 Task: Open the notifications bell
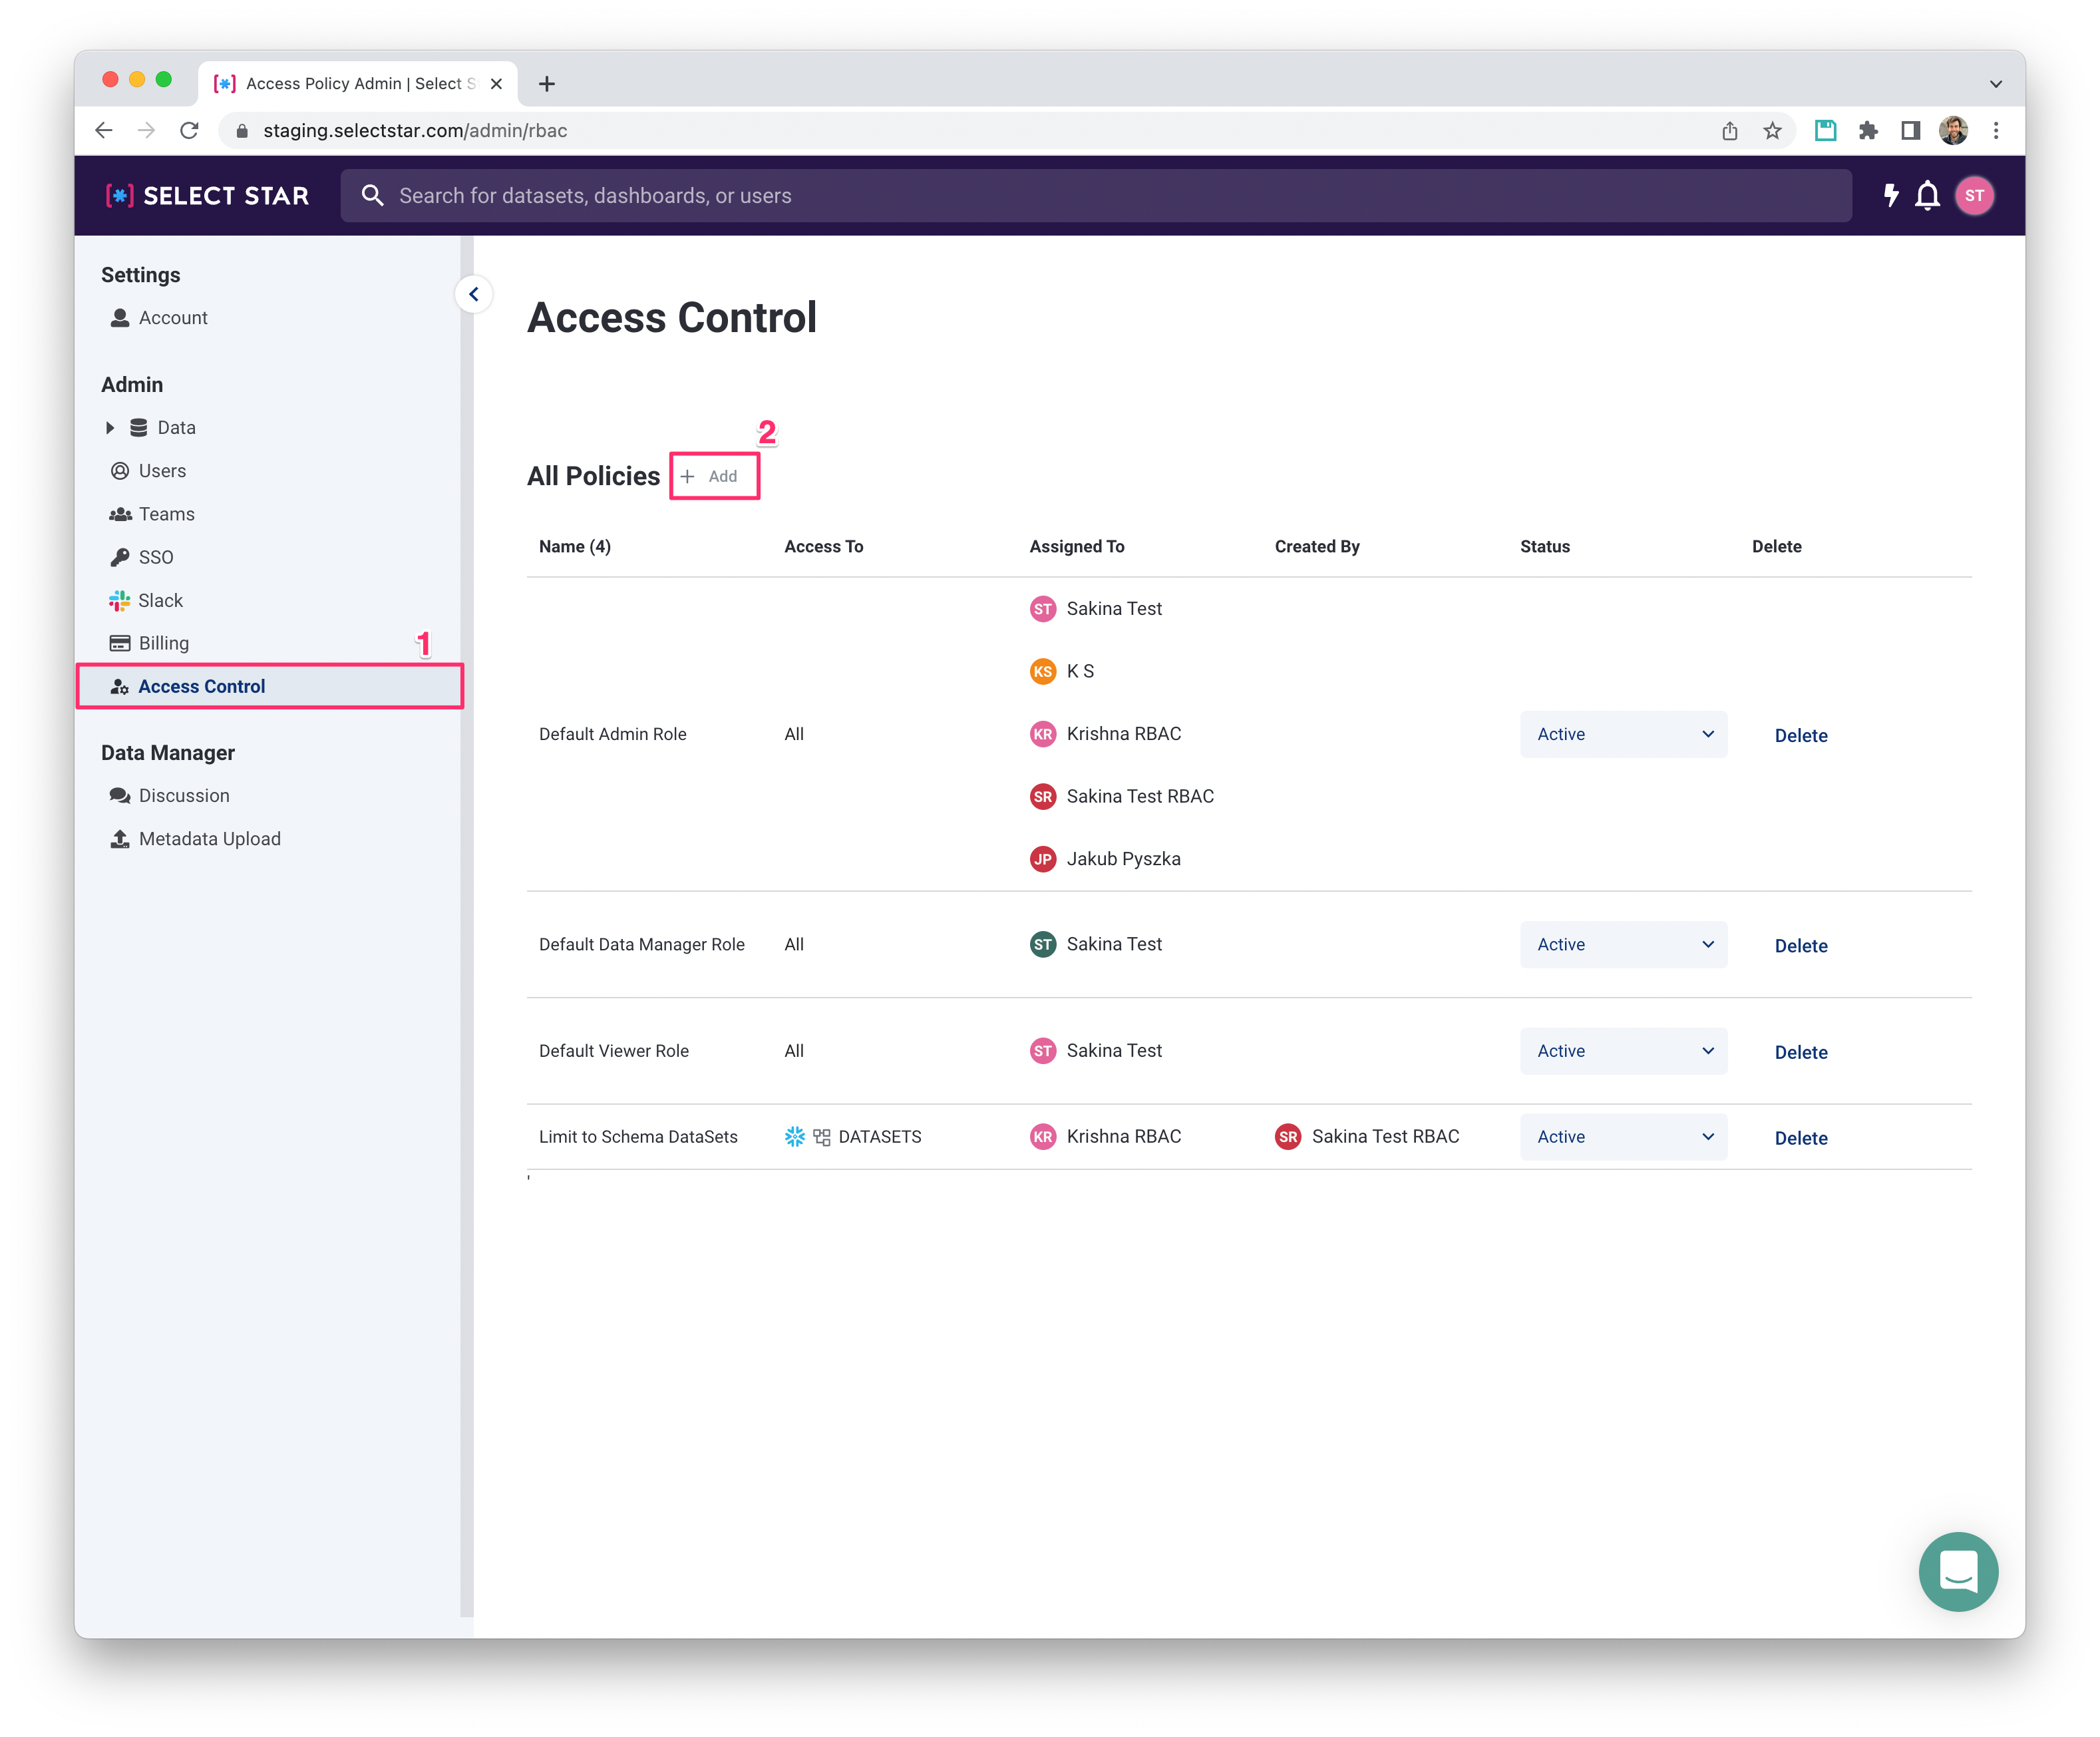[x=1927, y=195]
